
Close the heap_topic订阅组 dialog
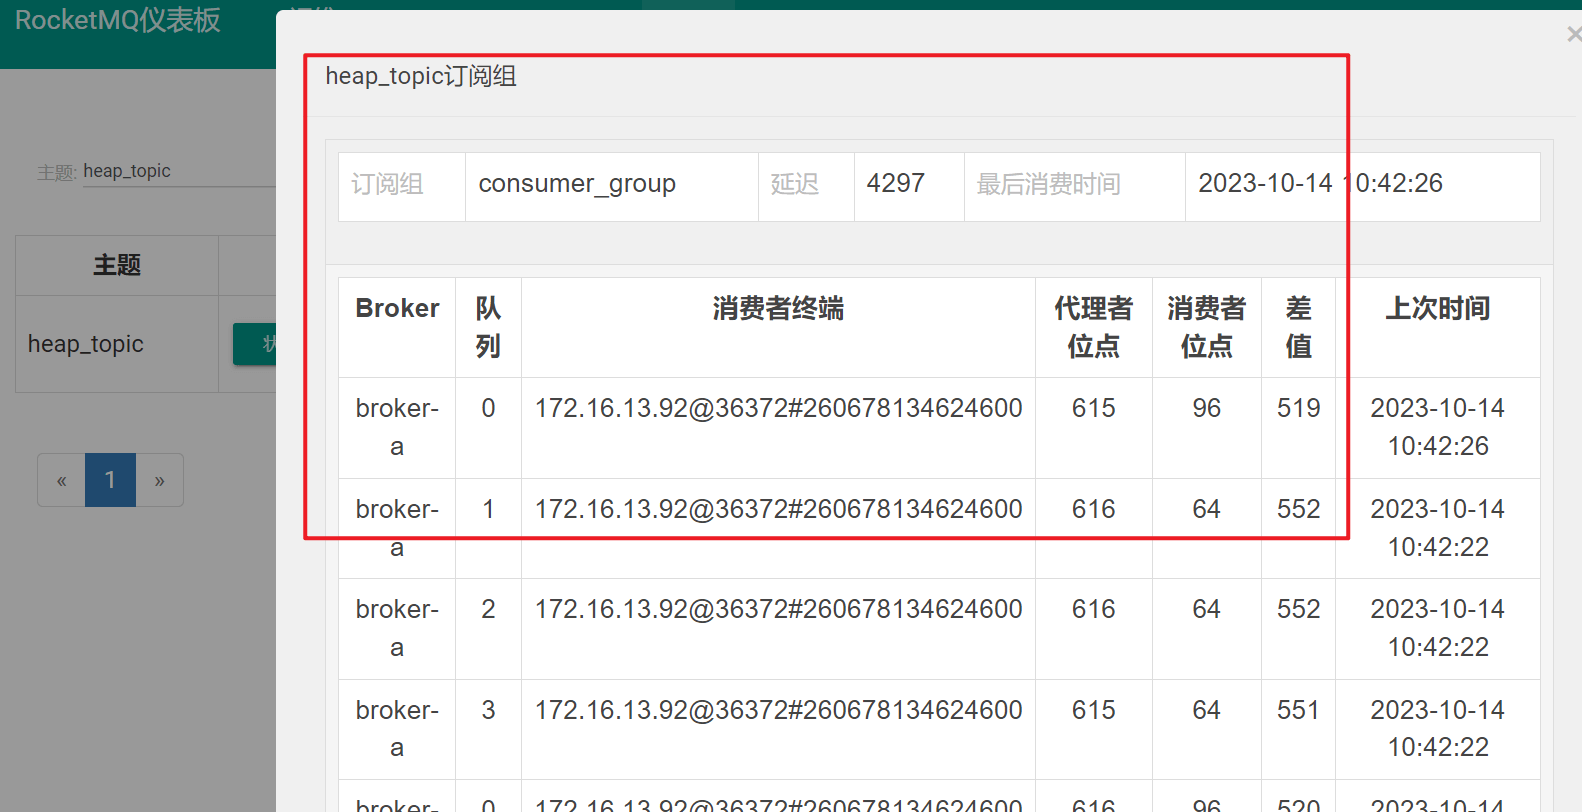(x=1573, y=35)
